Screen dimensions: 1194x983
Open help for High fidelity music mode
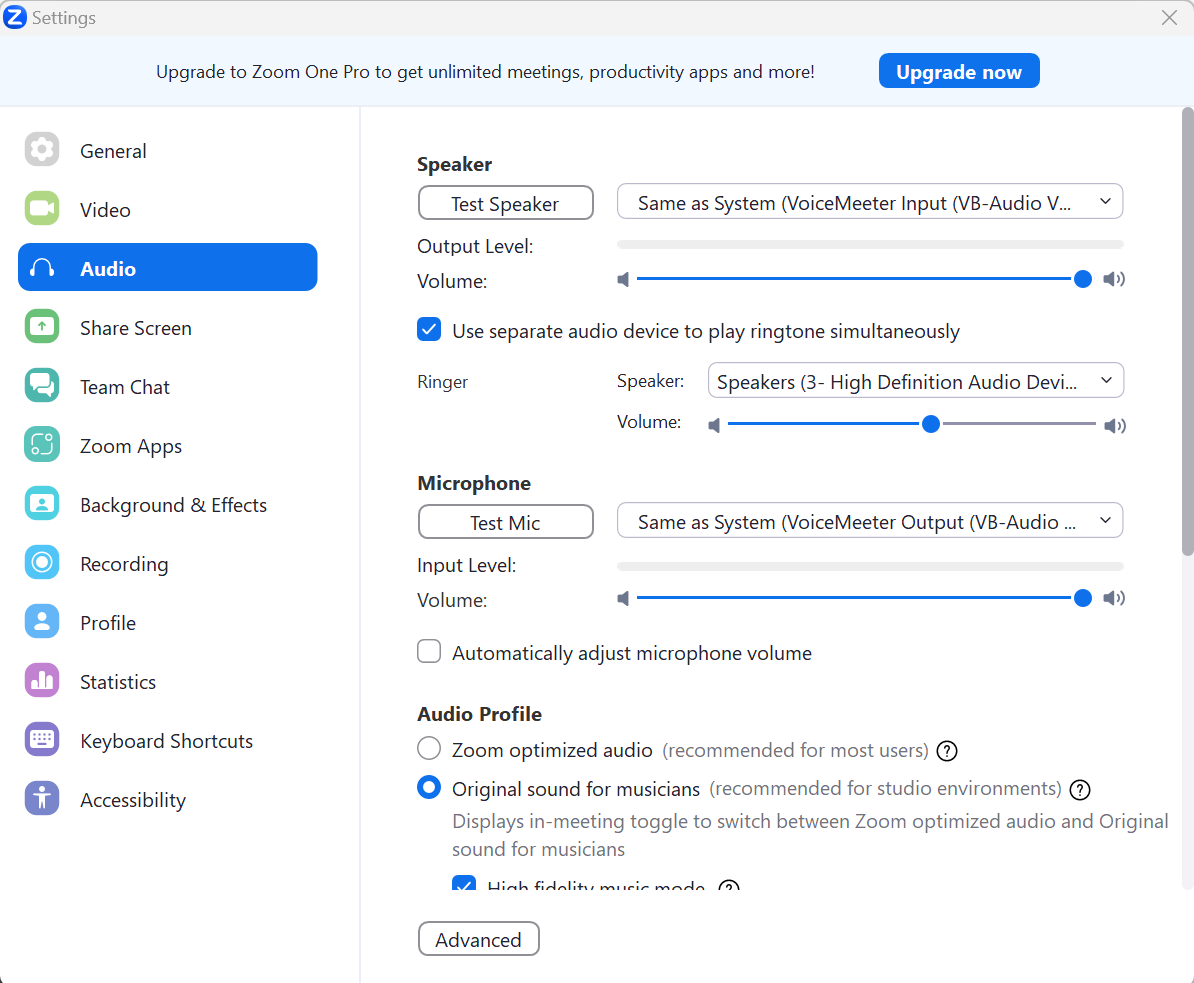pos(729,886)
